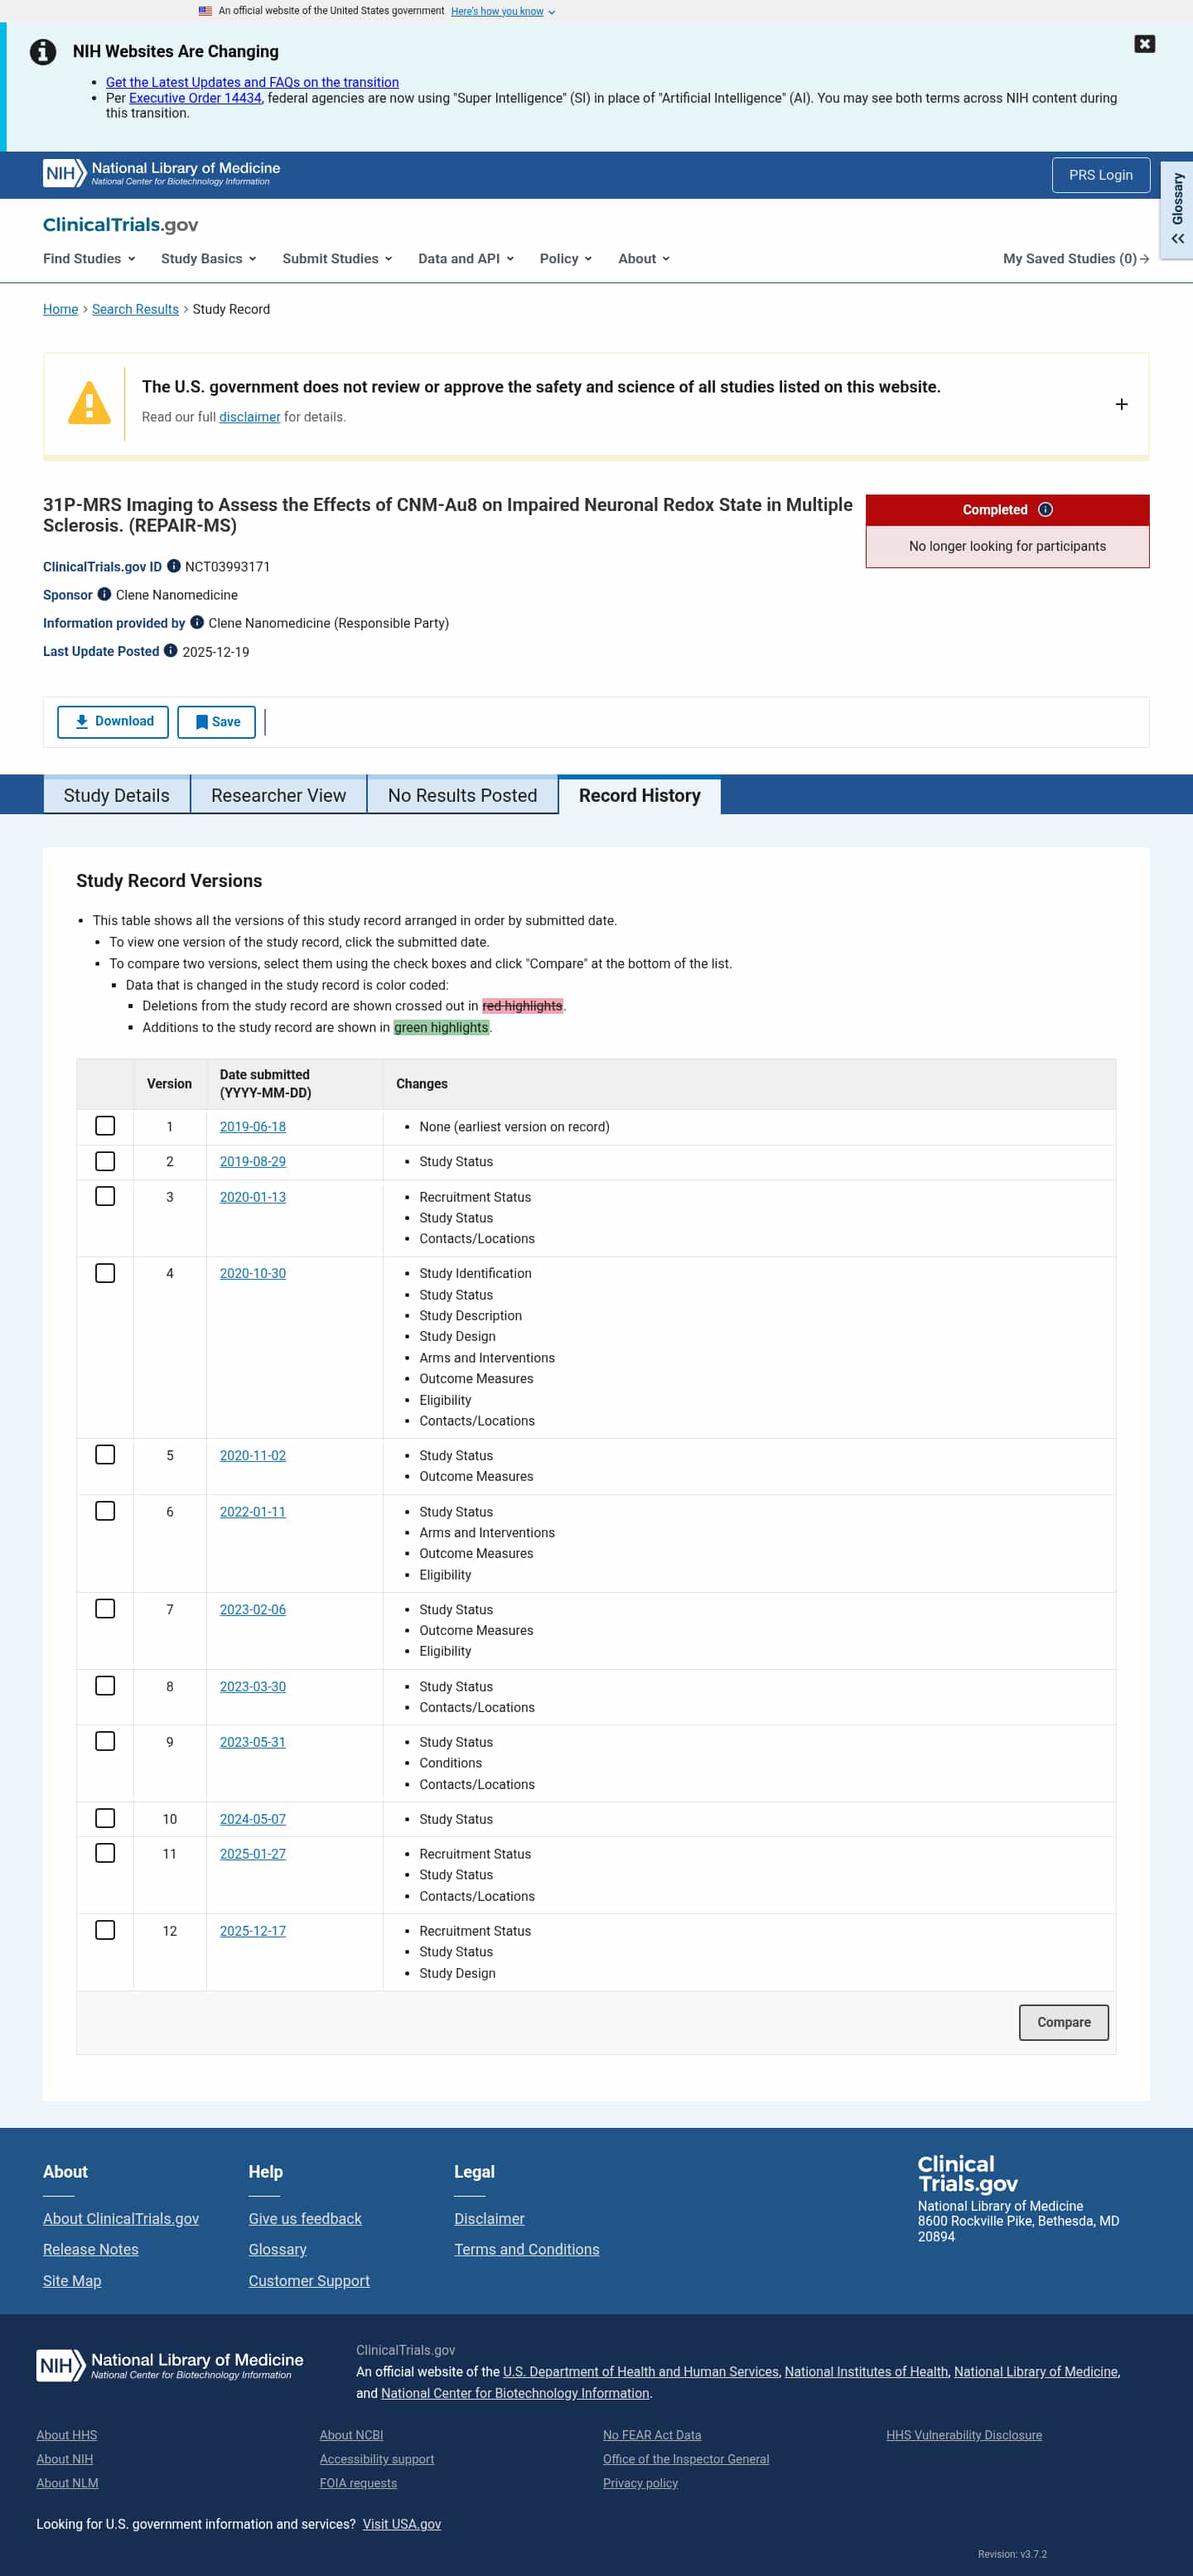This screenshot has height=2576, width=1193.
Task: Click the Download button
Action: coord(113,722)
